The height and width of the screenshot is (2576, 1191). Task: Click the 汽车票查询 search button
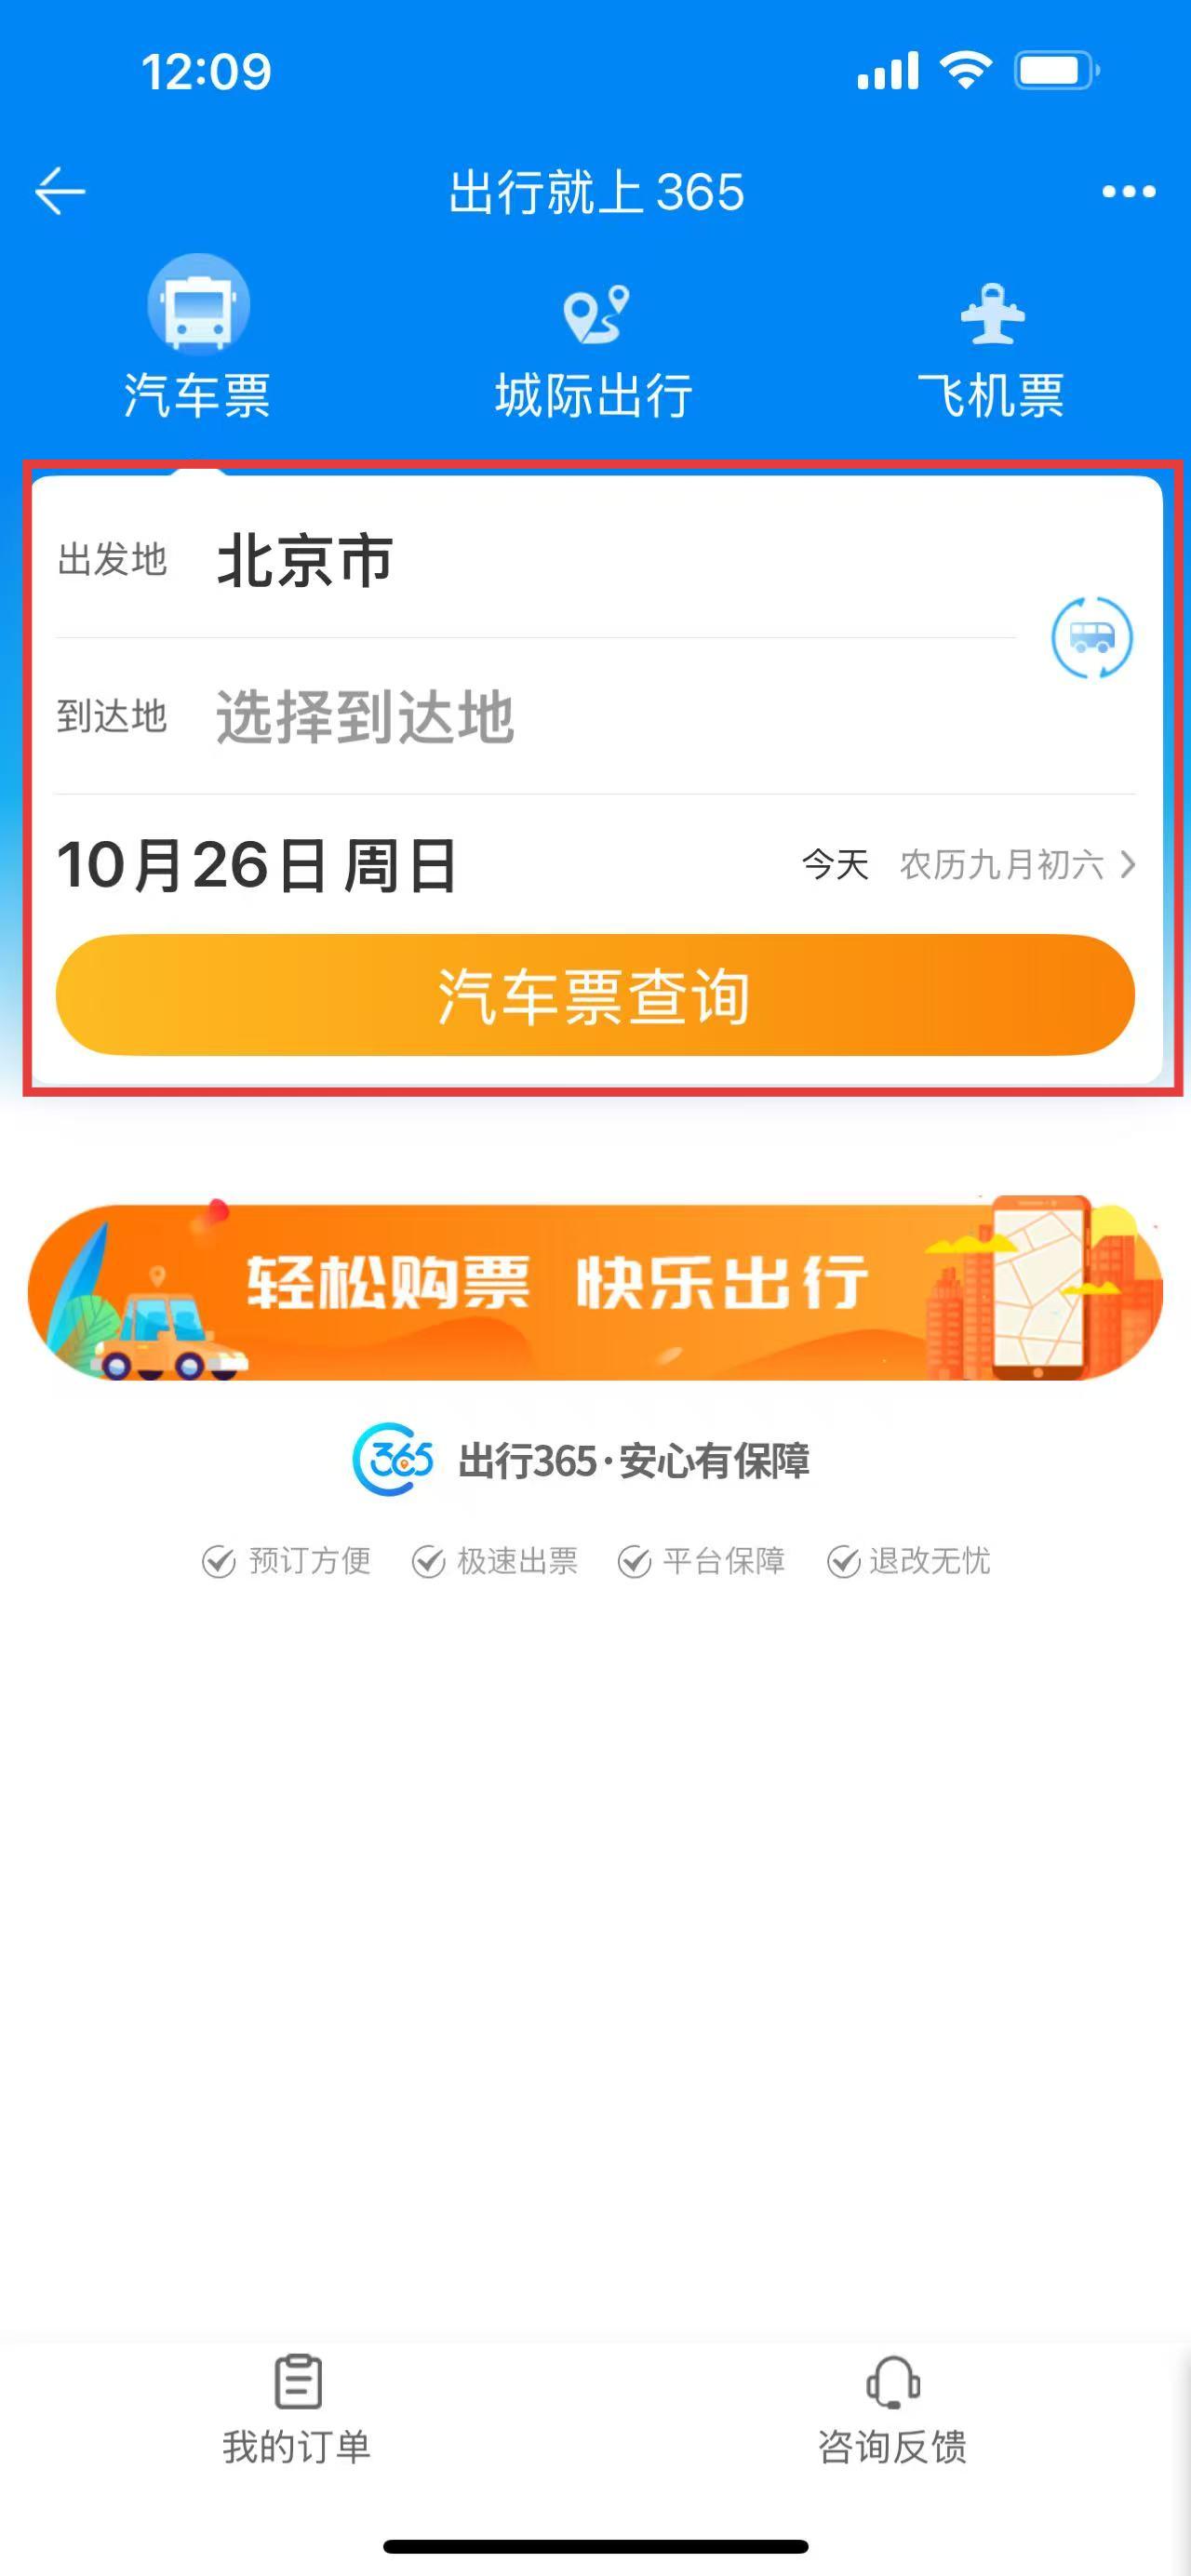595,995
